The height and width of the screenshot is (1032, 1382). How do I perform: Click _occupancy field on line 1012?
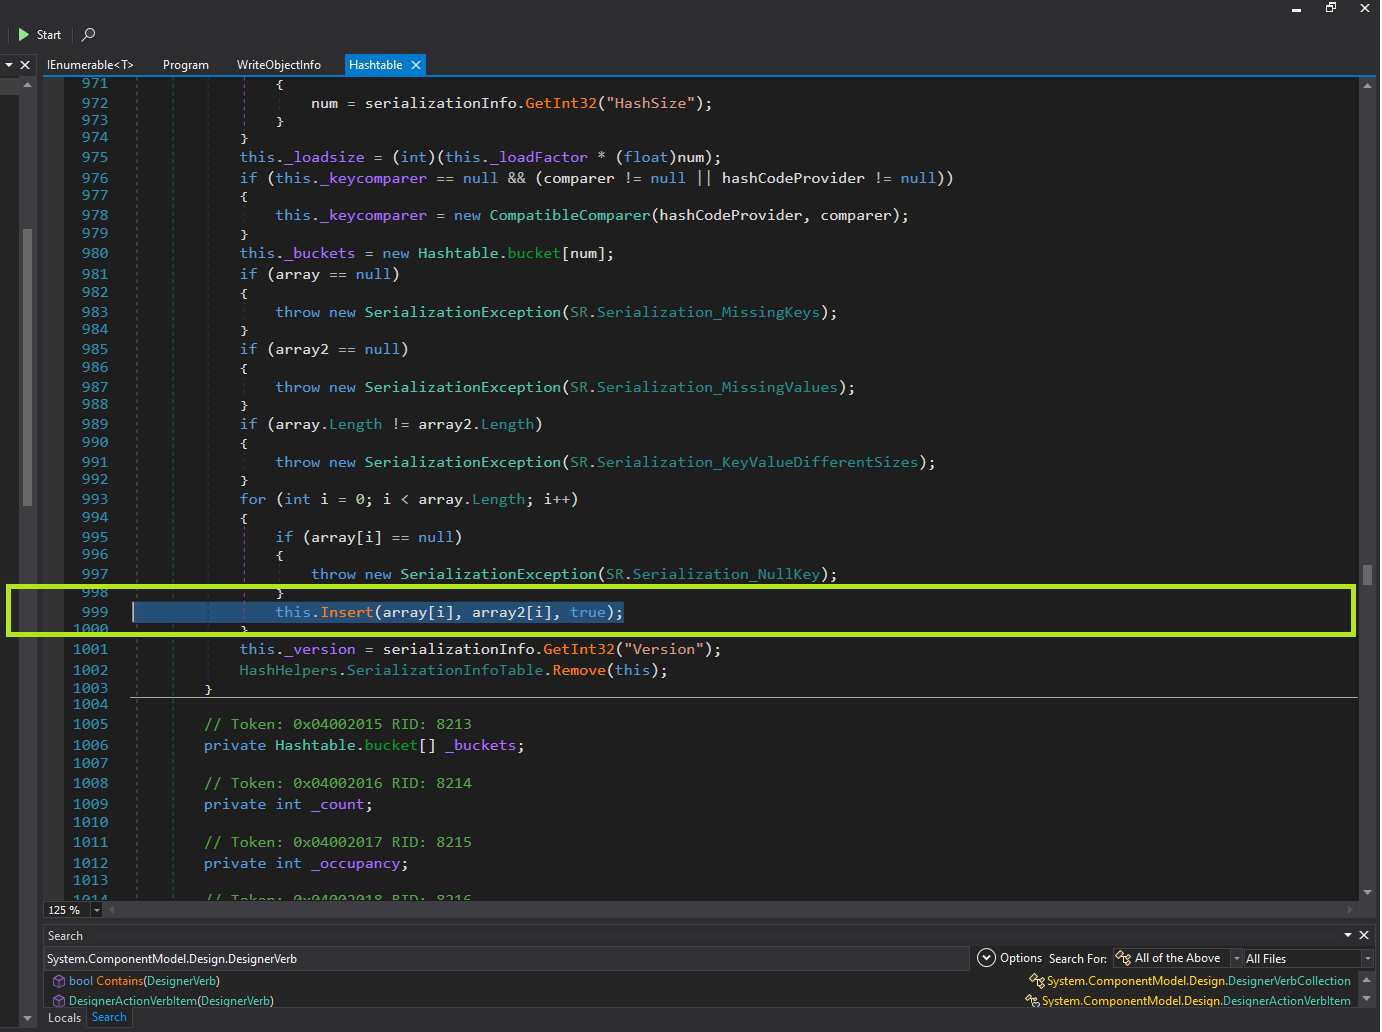pyautogui.click(x=355, y=863)
